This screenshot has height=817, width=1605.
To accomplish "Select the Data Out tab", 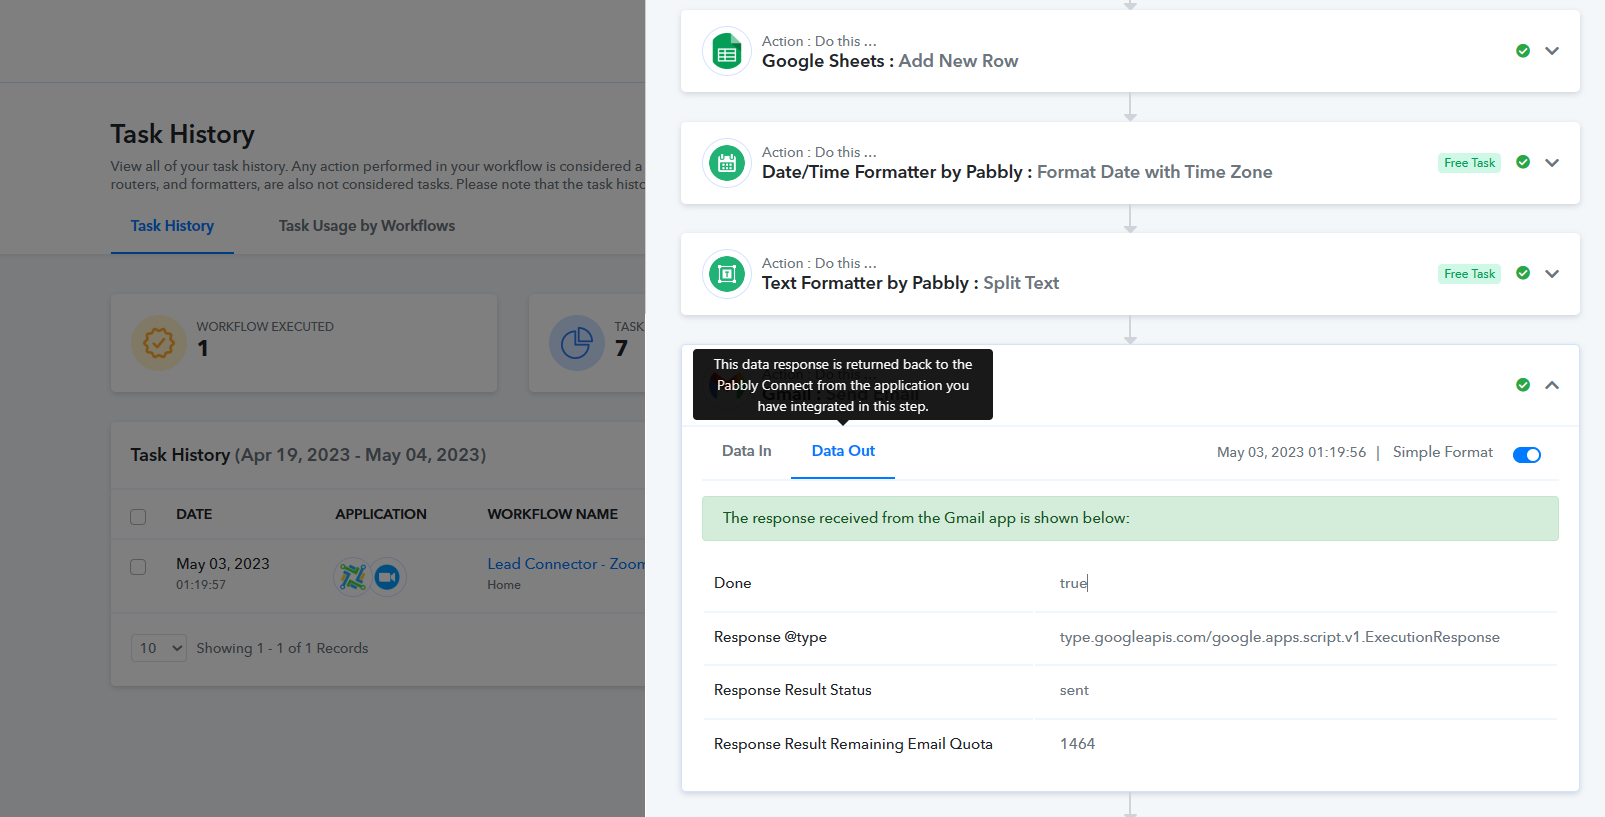I will tap(843, 451).
